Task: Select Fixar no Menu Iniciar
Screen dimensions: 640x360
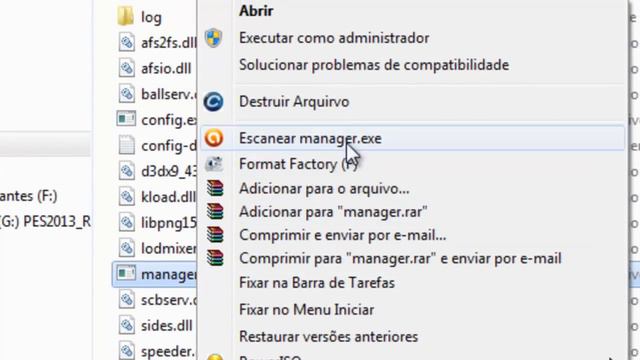Action: (307, 310)
